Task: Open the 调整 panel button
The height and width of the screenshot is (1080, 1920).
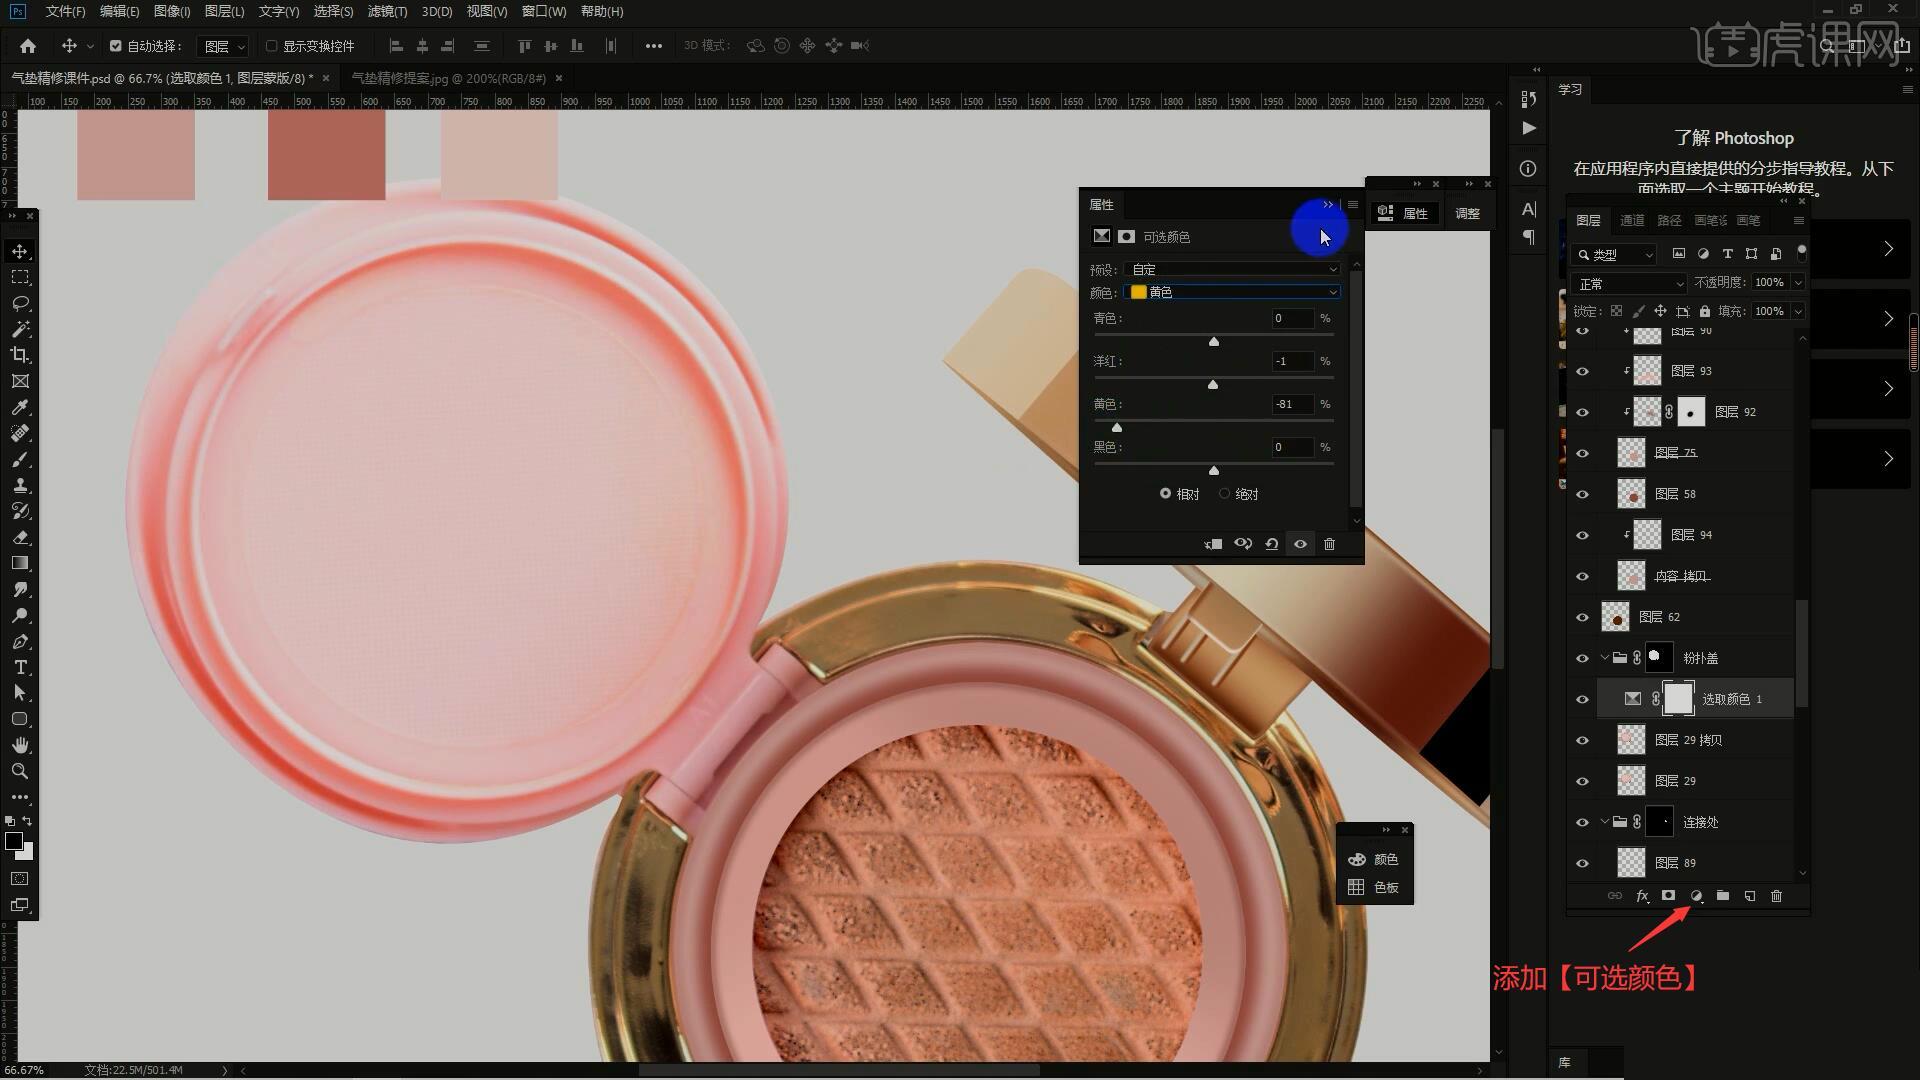Action: tap(1466, 213)
